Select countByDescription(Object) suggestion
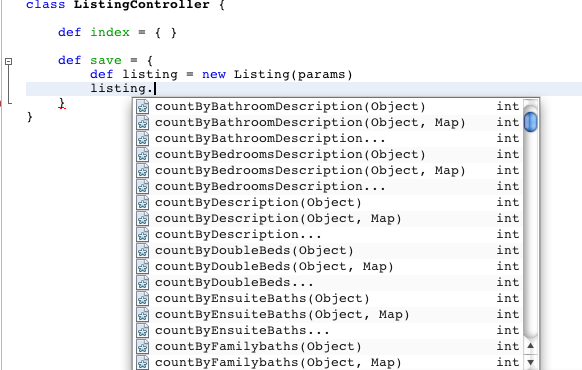Screen dimensions: 582x370 tap(328, 203)
